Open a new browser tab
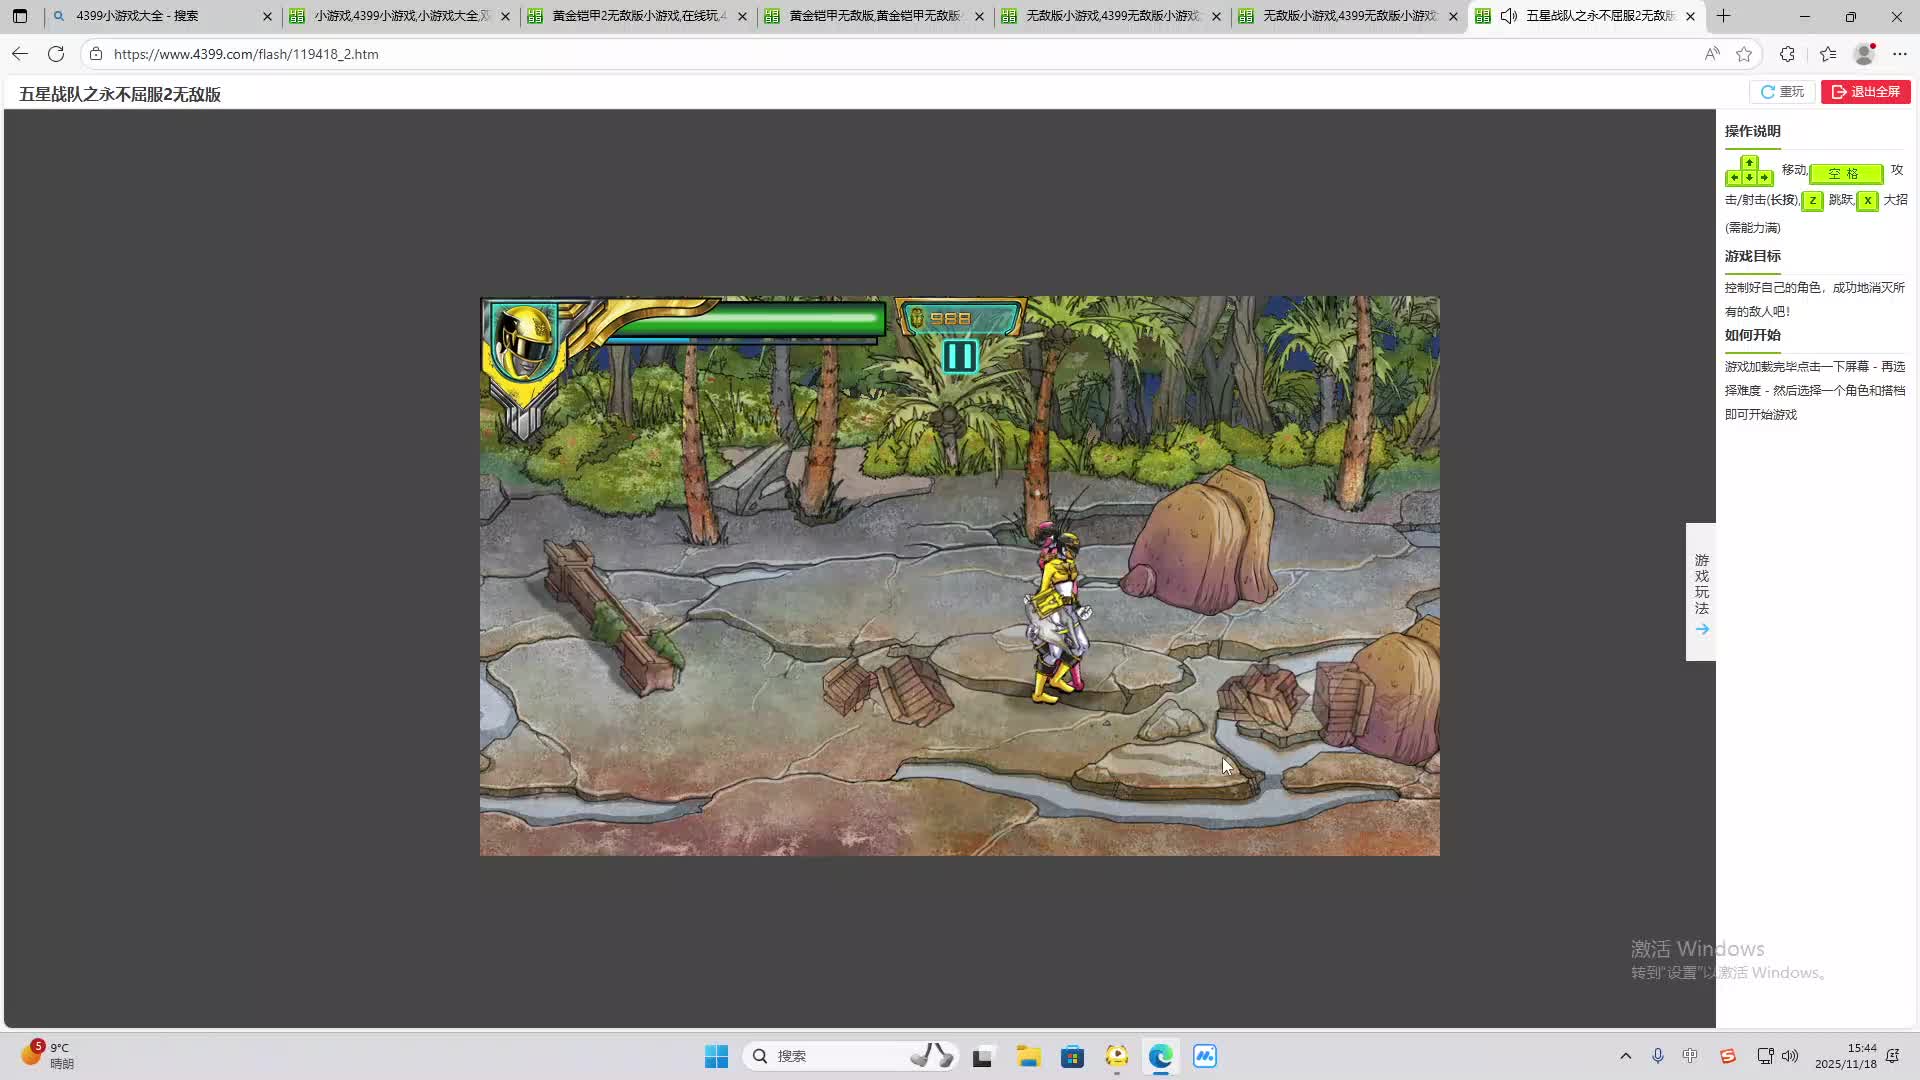This screenshot has width=1920, height=1080. (x=1723, y=16)
